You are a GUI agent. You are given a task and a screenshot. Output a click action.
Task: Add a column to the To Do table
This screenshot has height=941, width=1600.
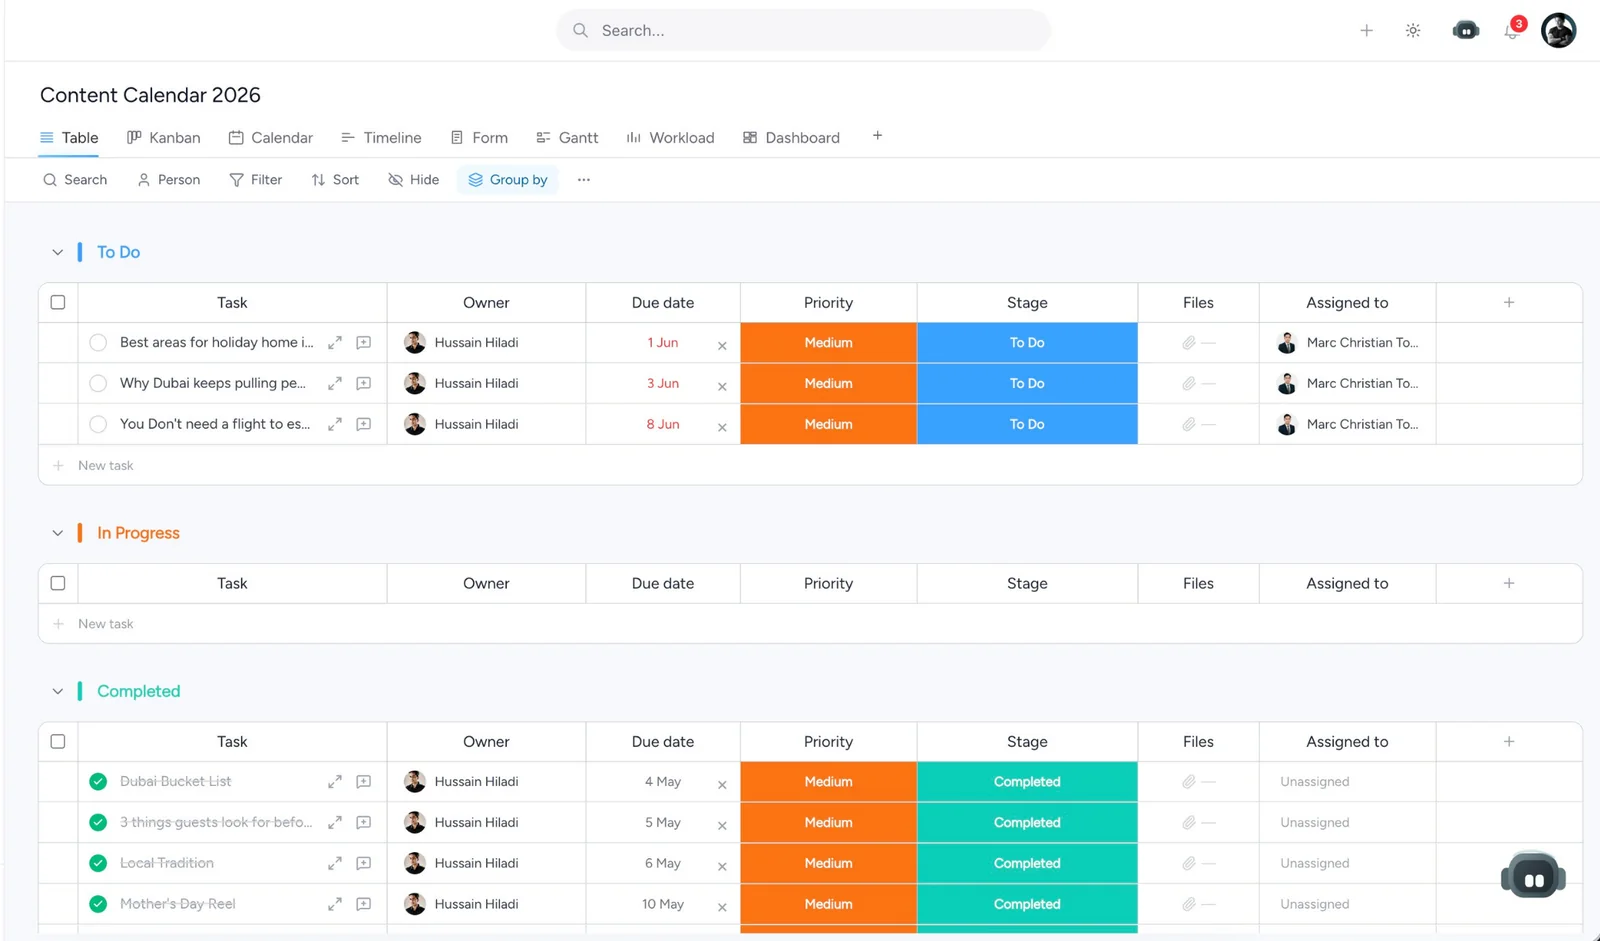pos(1509,302)
